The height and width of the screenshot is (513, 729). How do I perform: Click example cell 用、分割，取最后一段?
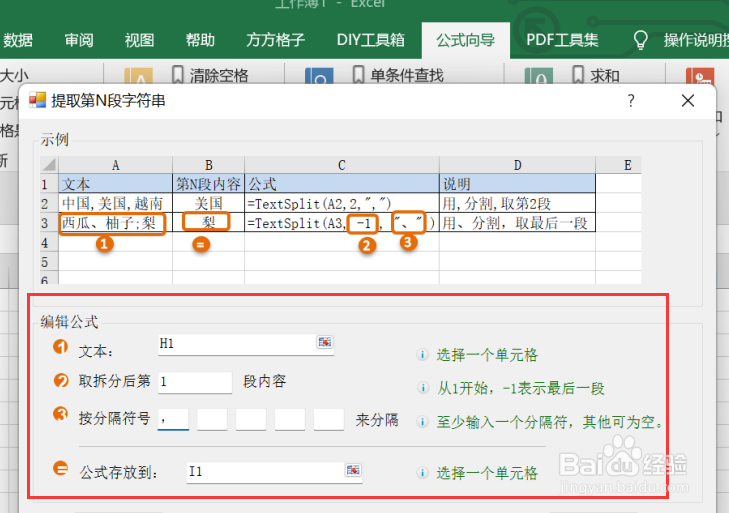(x=517, y=223)
